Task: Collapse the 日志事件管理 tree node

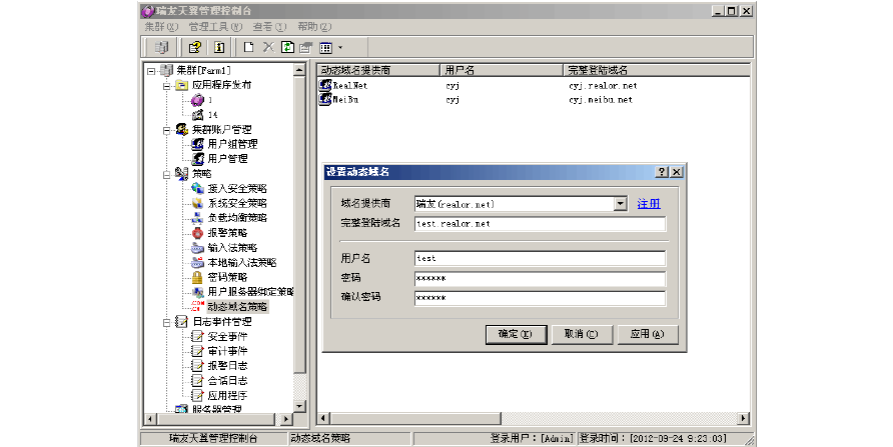Action: point(166,322)
